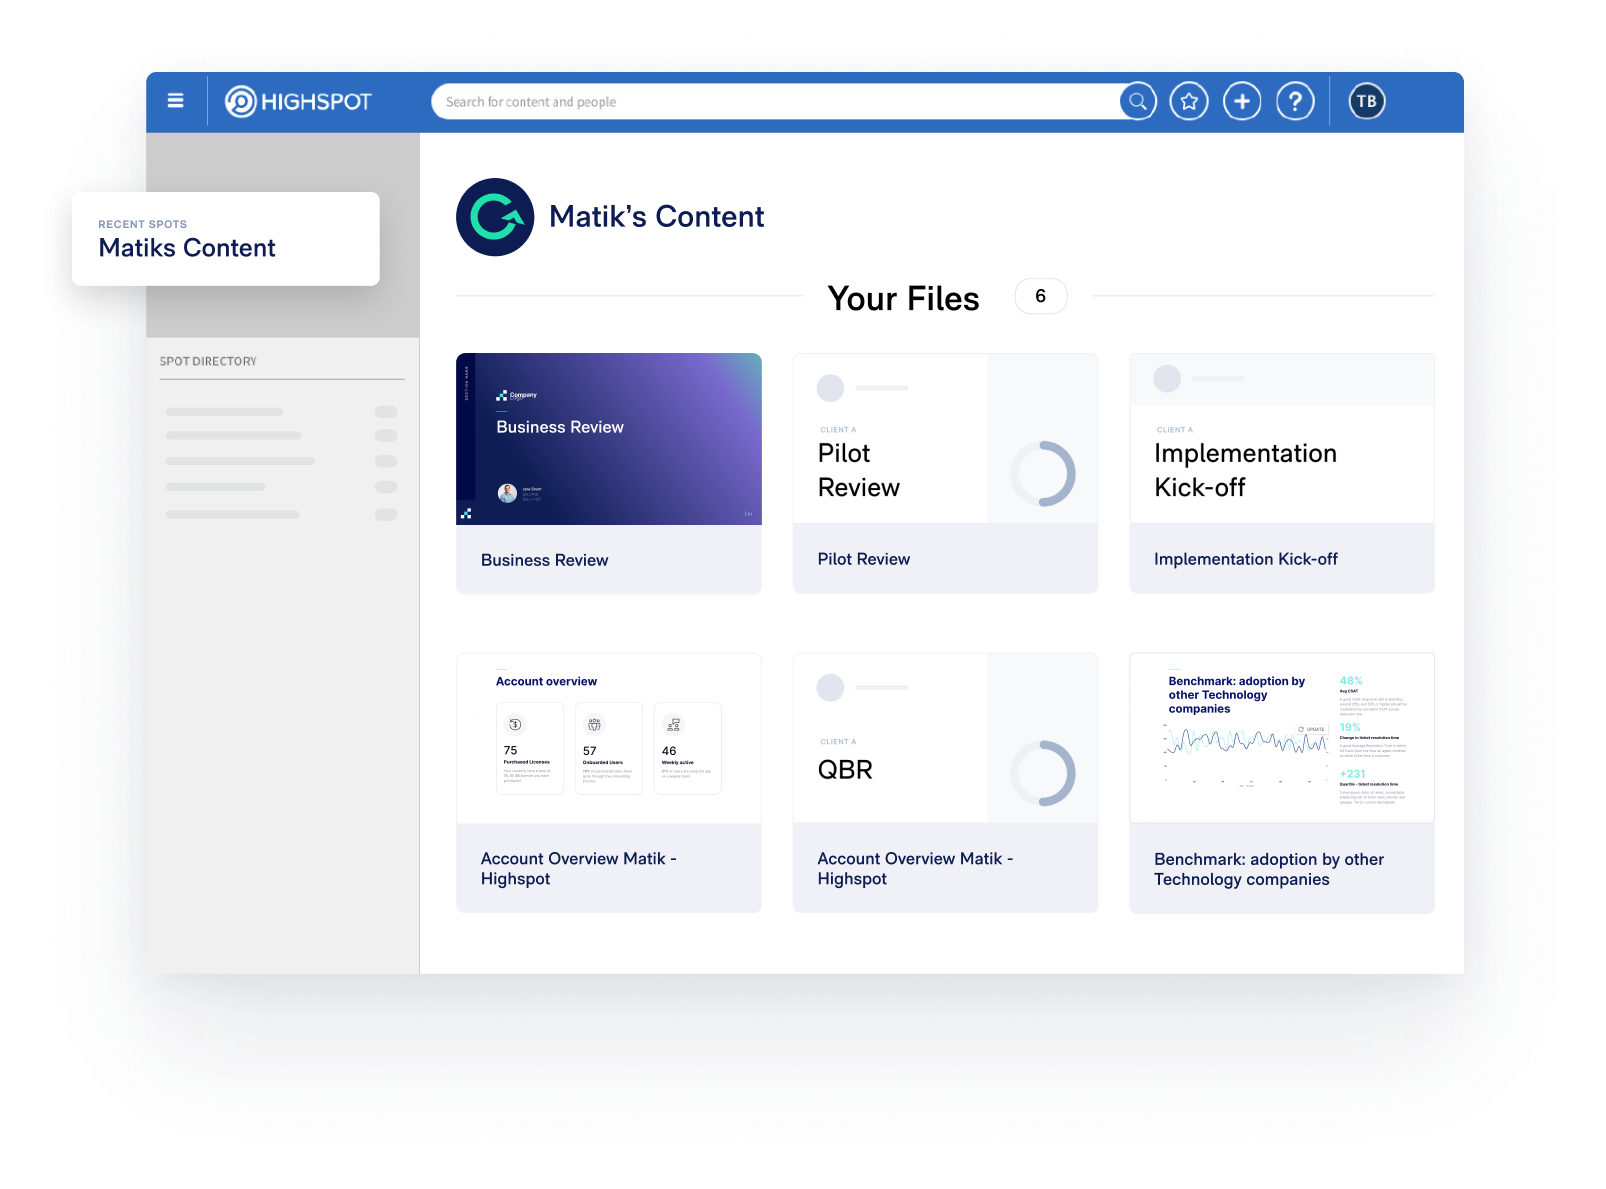Click the QBR loading spinner
The height and width of the screenshot is (1189, 1606).
1042,773
